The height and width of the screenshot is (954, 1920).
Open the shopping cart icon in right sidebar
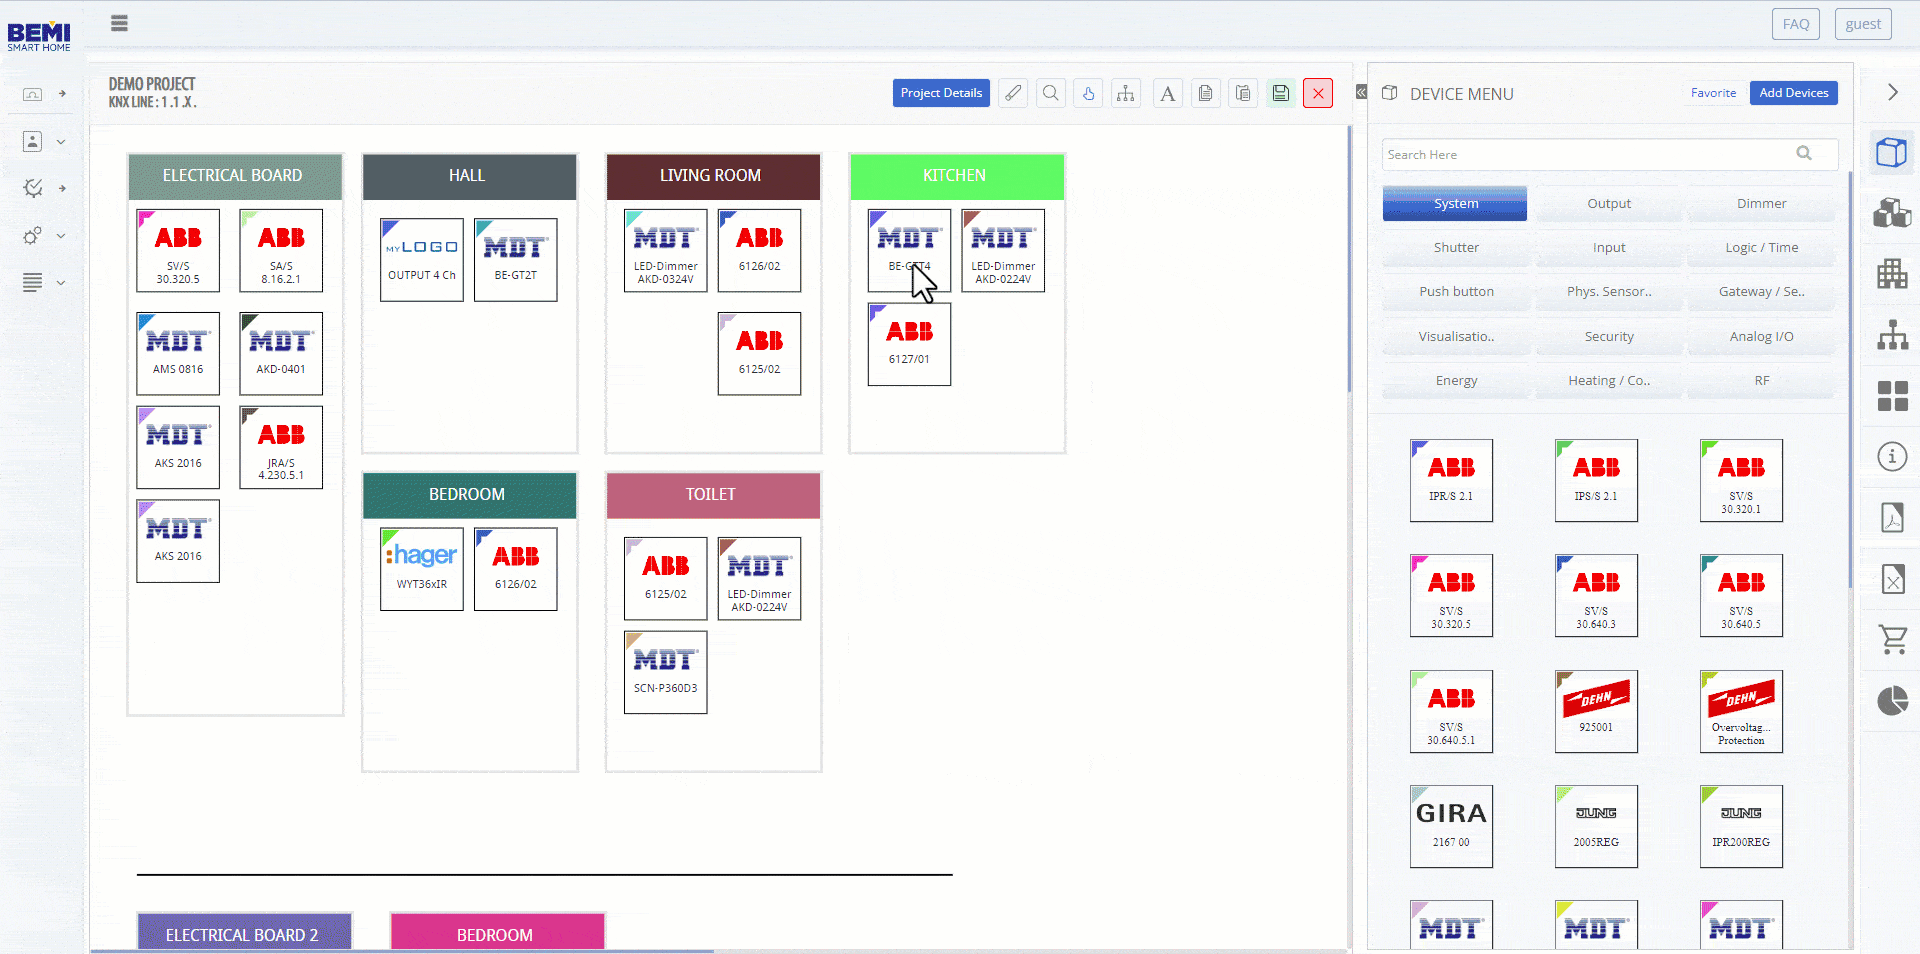[x=1892, y=639]
